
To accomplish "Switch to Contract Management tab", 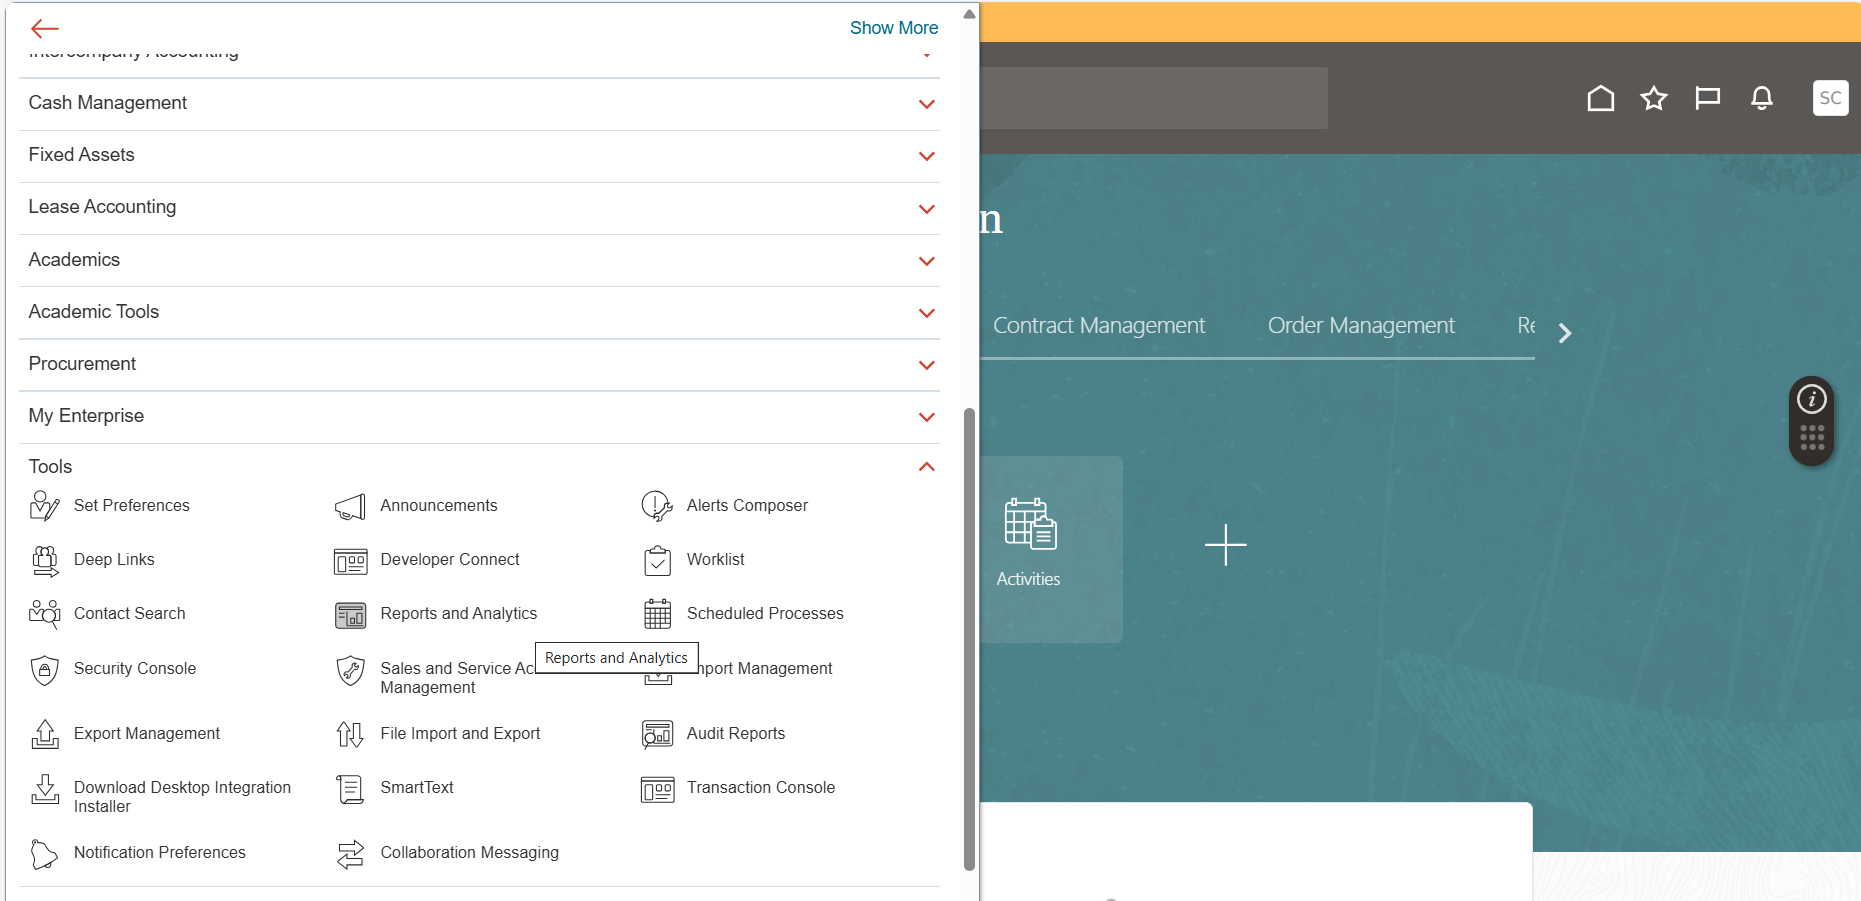I will pos(1099,326).
